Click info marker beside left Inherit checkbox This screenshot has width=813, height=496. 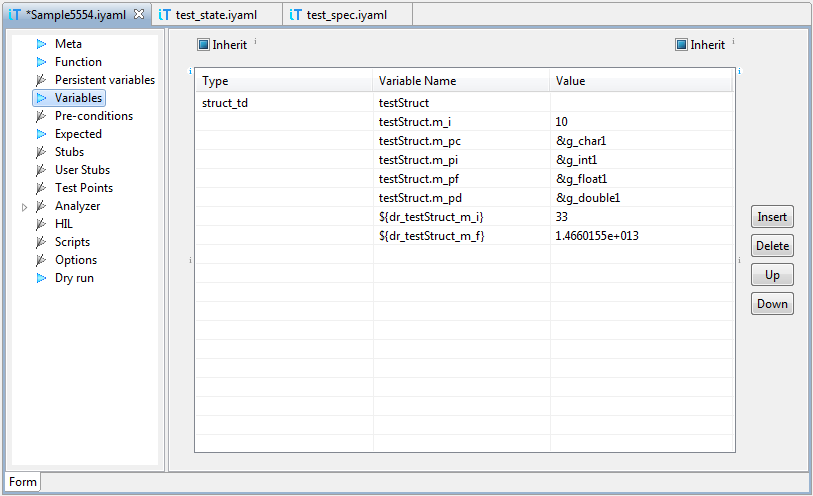(256, 42)
